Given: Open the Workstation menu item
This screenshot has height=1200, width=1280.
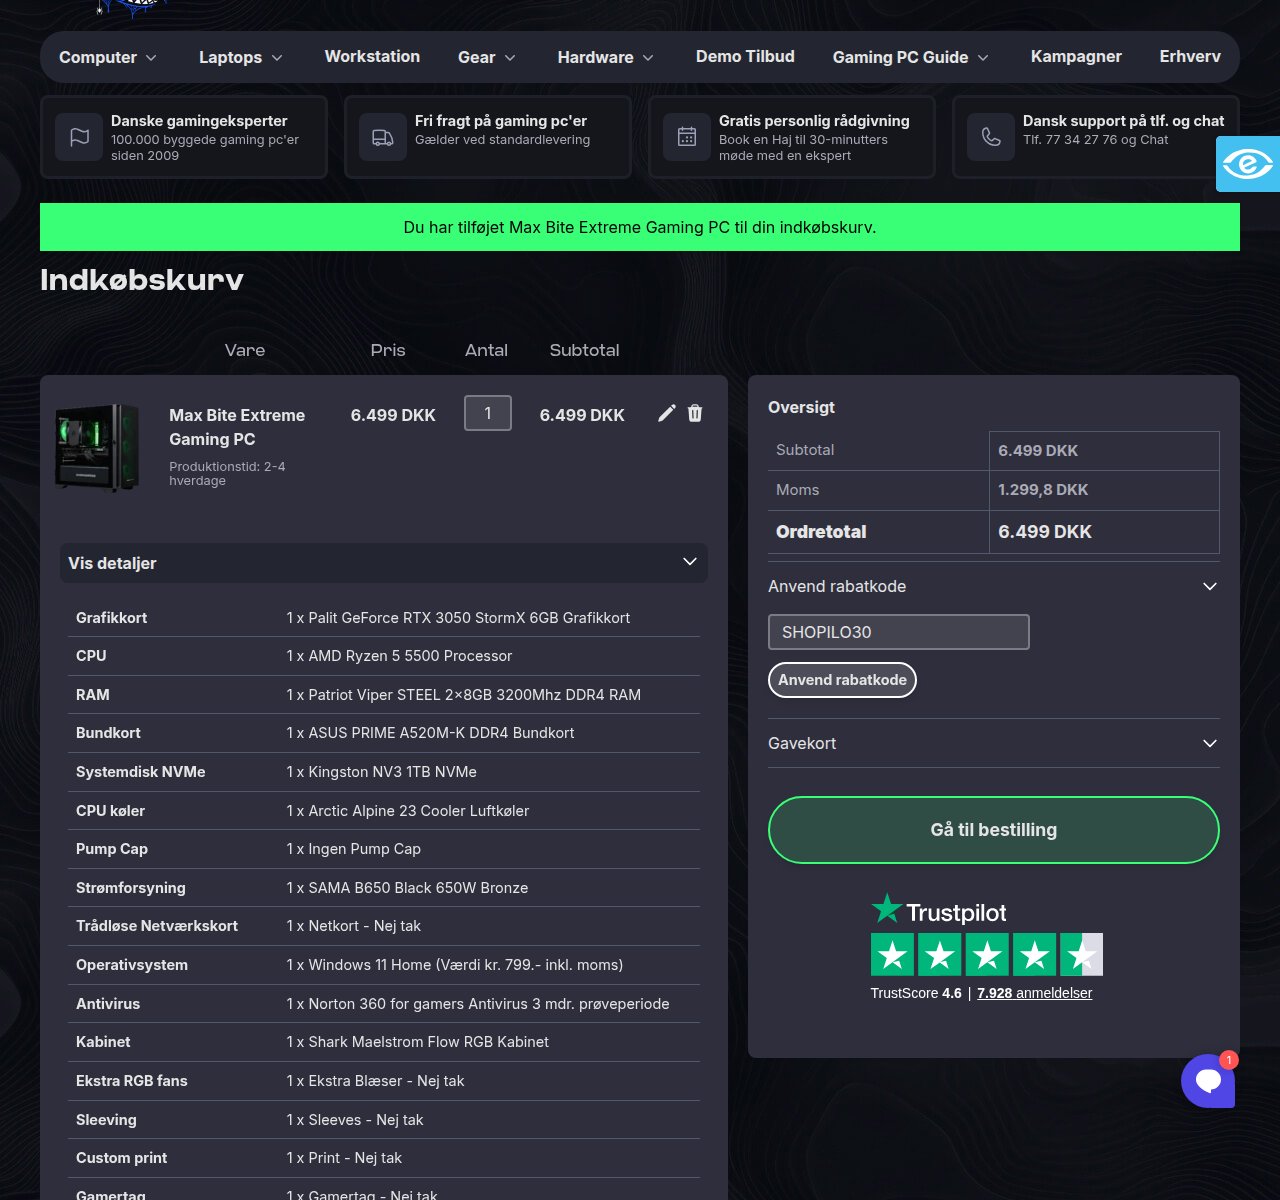Looking at the screenshot, I should click(372, 56).
